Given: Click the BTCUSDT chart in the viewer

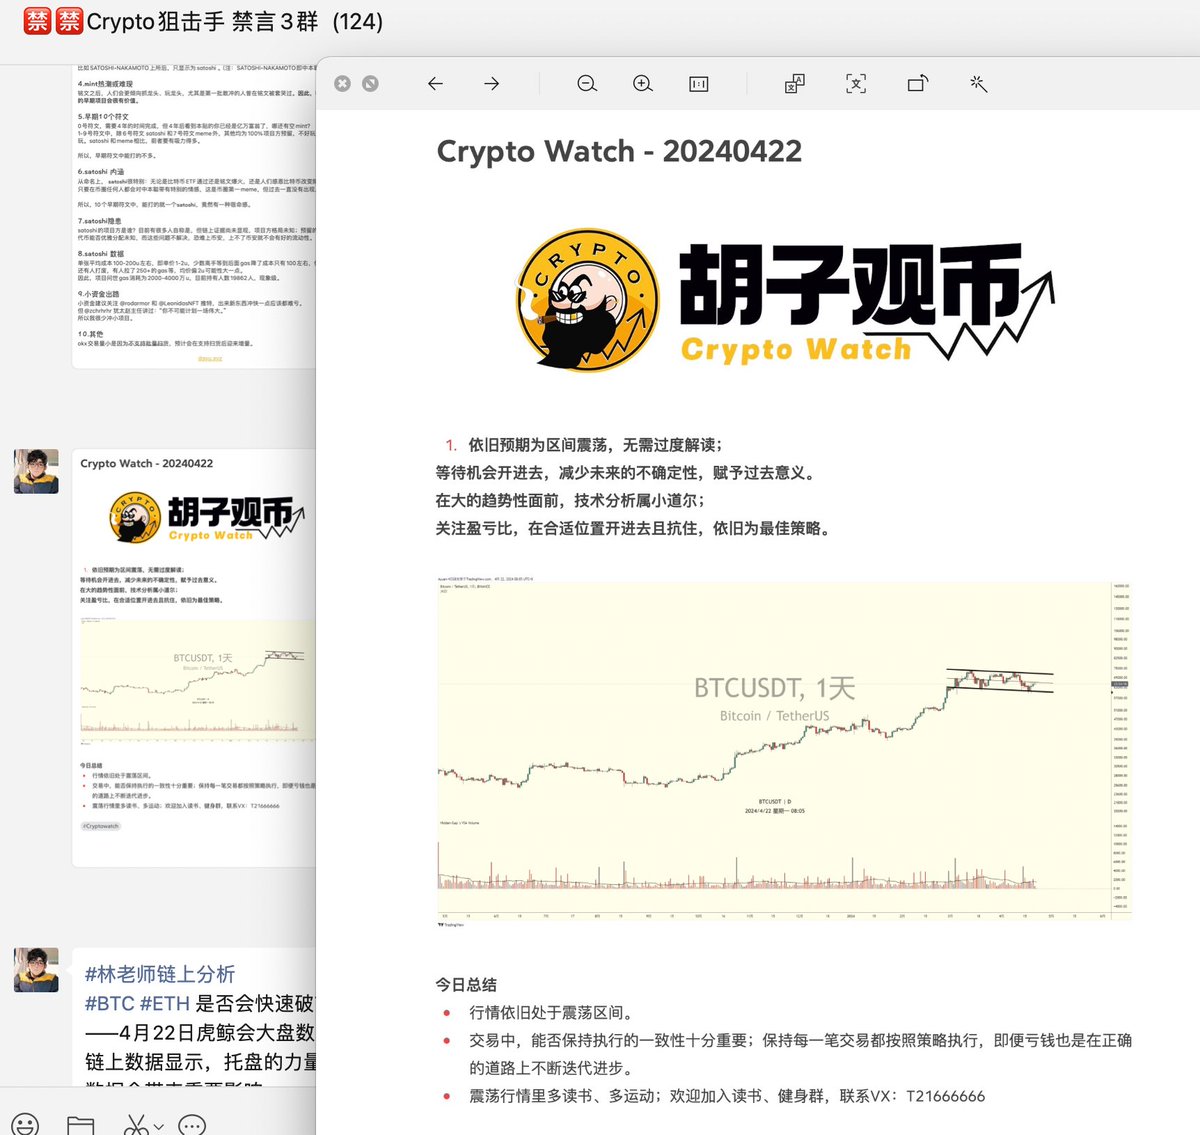Looking at the screenshot, I should (784, 752).
